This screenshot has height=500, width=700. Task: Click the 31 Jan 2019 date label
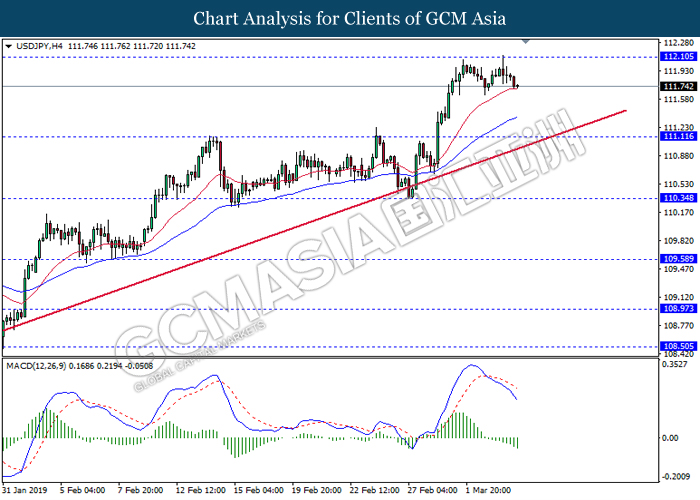25,490
